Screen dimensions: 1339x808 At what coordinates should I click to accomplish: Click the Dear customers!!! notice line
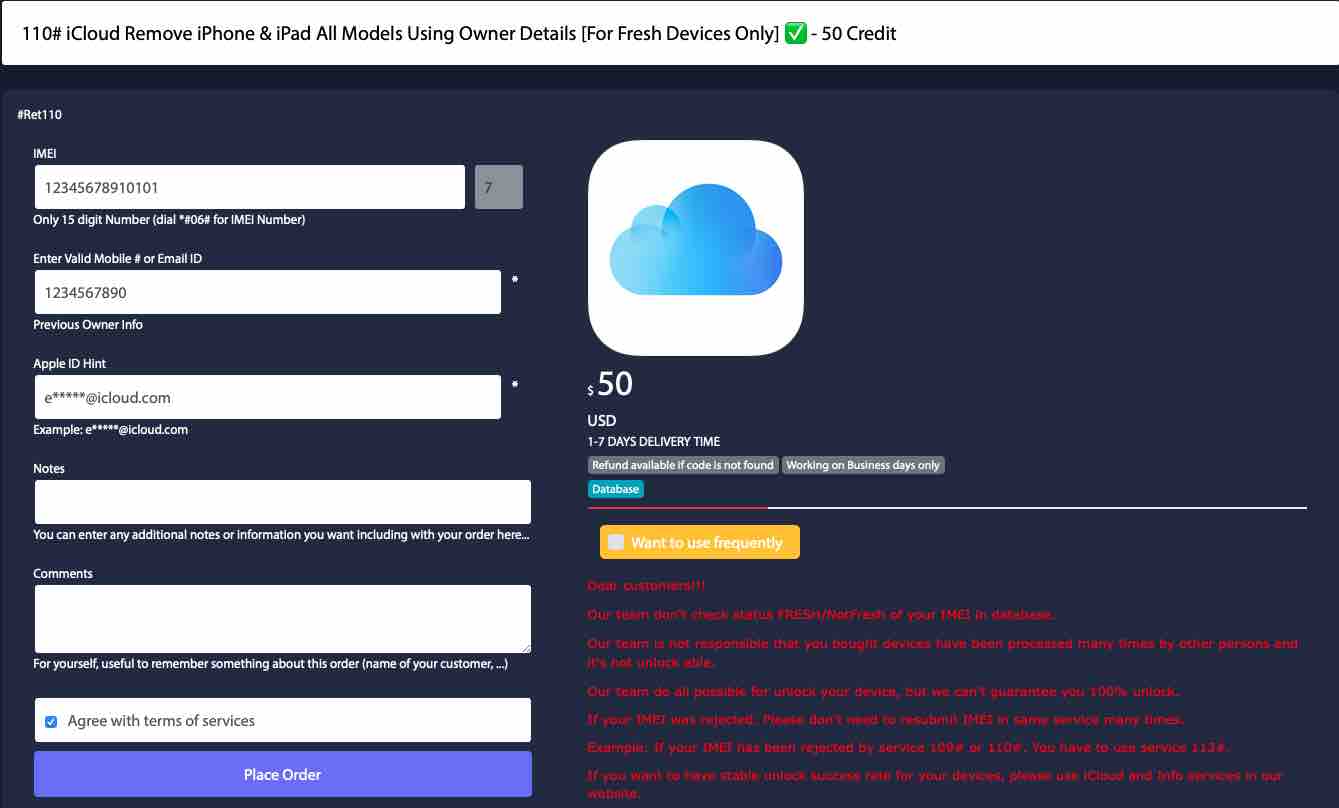click(x=646, y=585)
